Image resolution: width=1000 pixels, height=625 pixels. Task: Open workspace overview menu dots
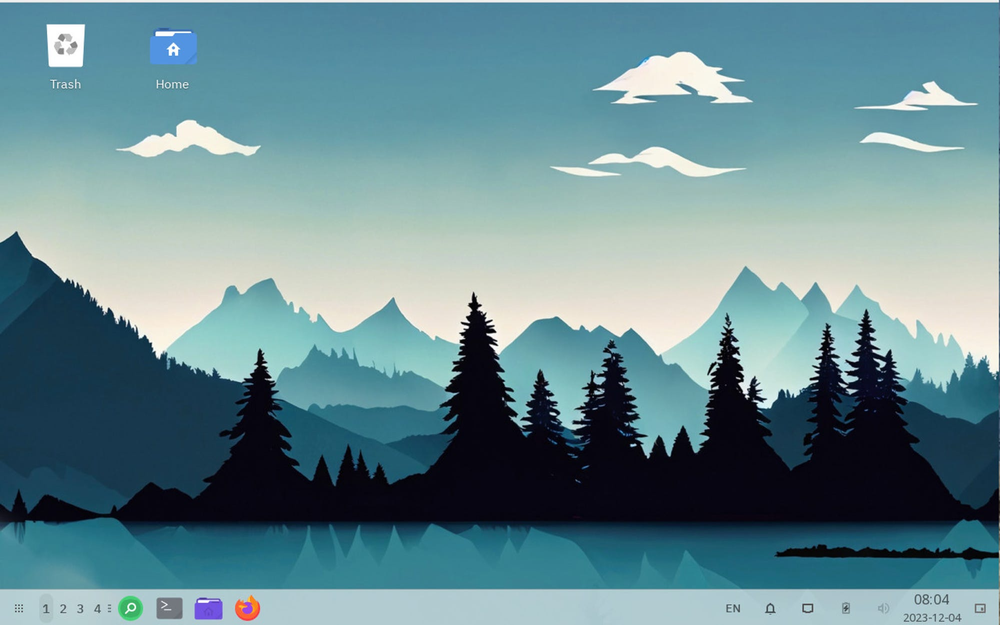[x=110, y=609]
